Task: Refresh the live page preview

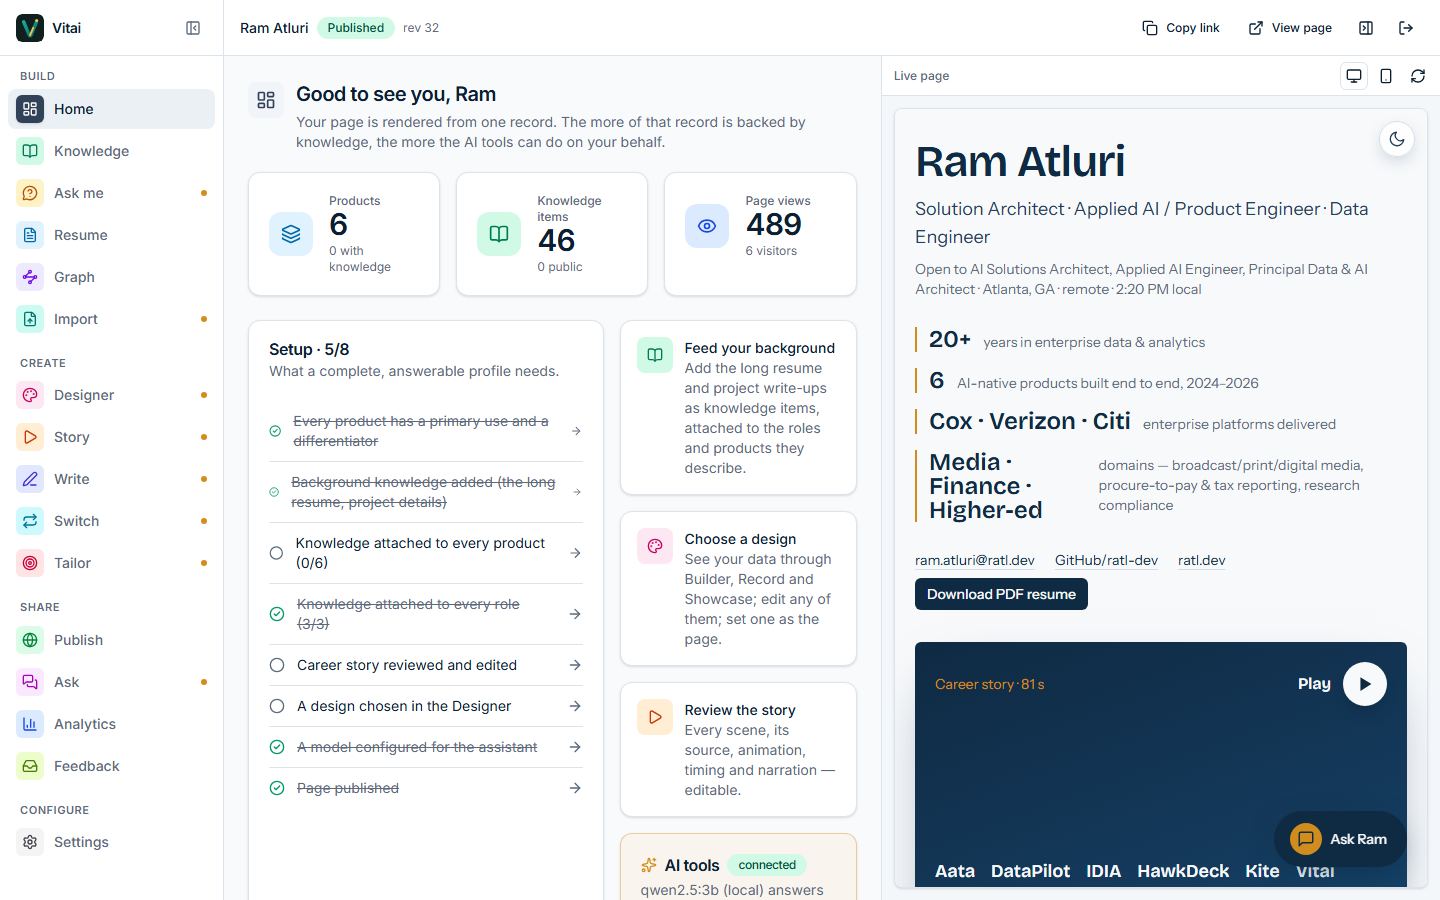Action: point(1418,76)
